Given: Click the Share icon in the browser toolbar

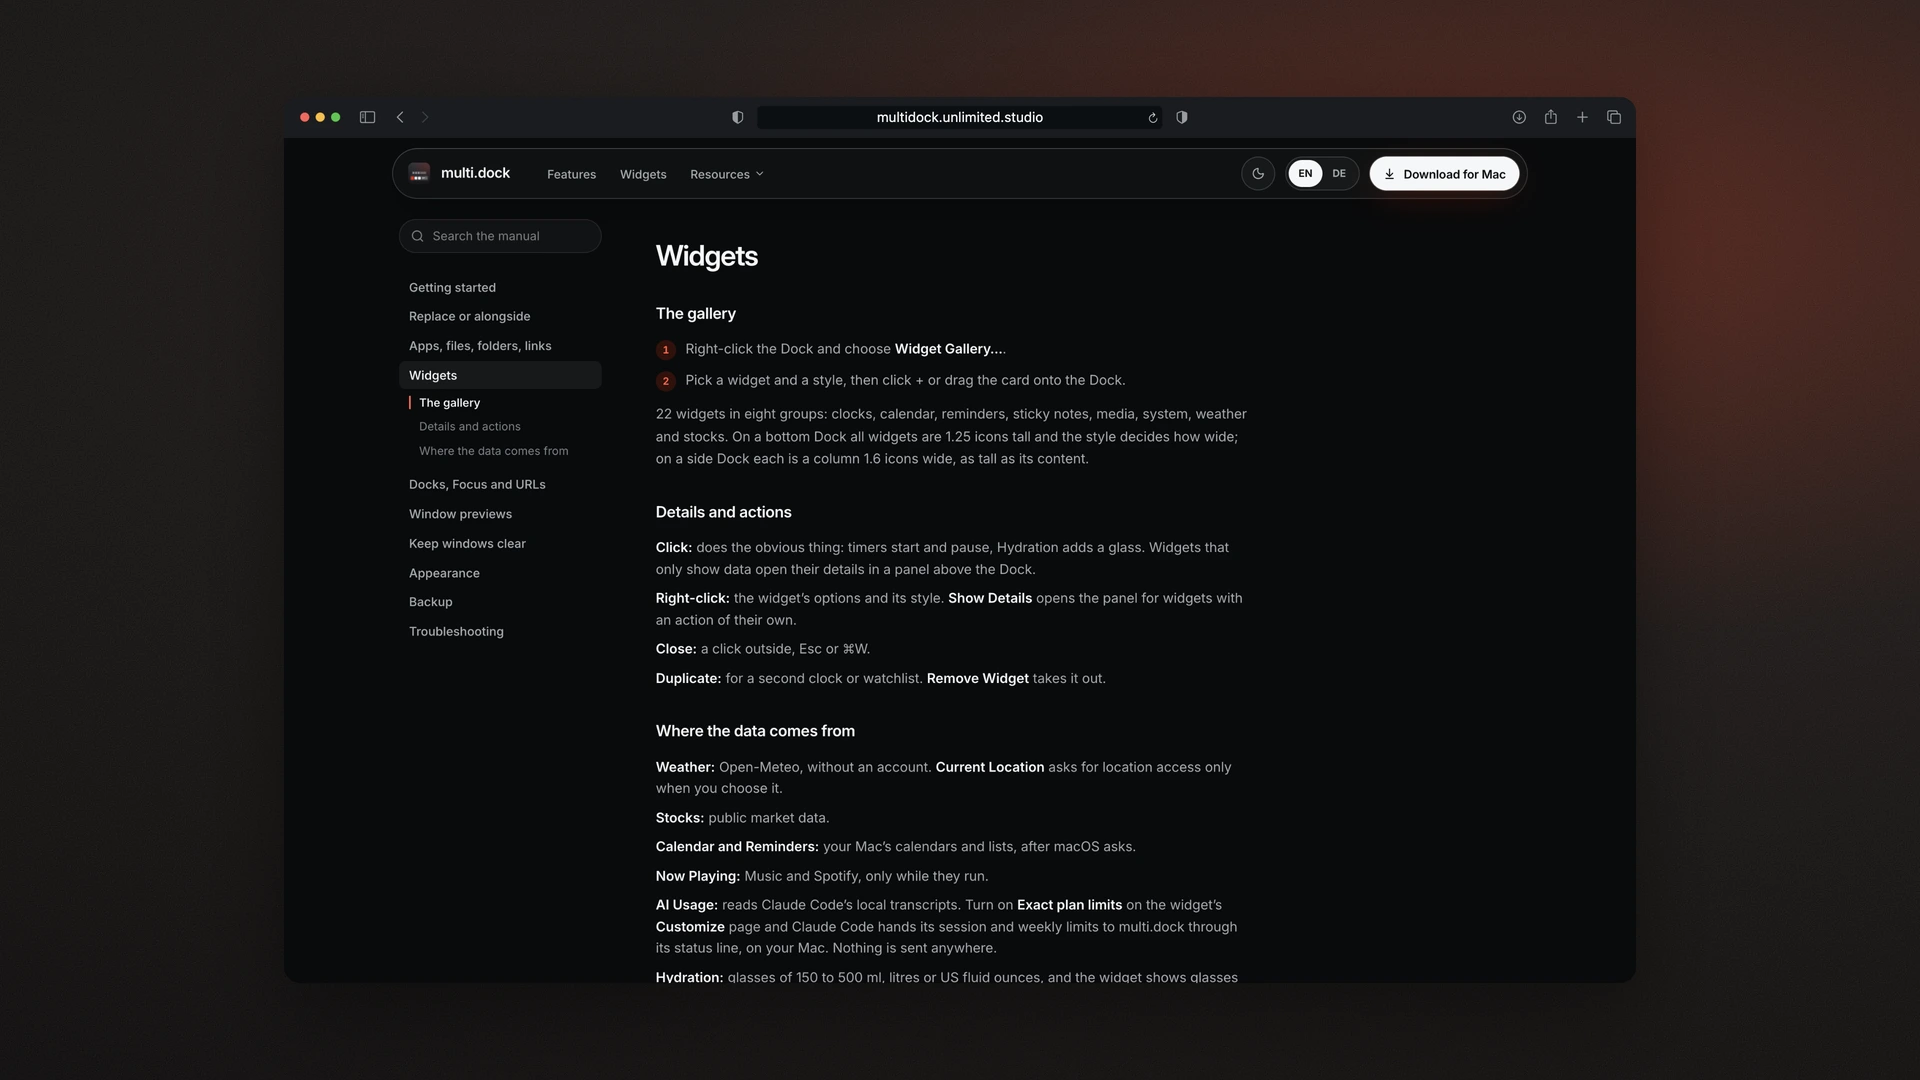Looking at the screenshot, I should pos(1551,117).
